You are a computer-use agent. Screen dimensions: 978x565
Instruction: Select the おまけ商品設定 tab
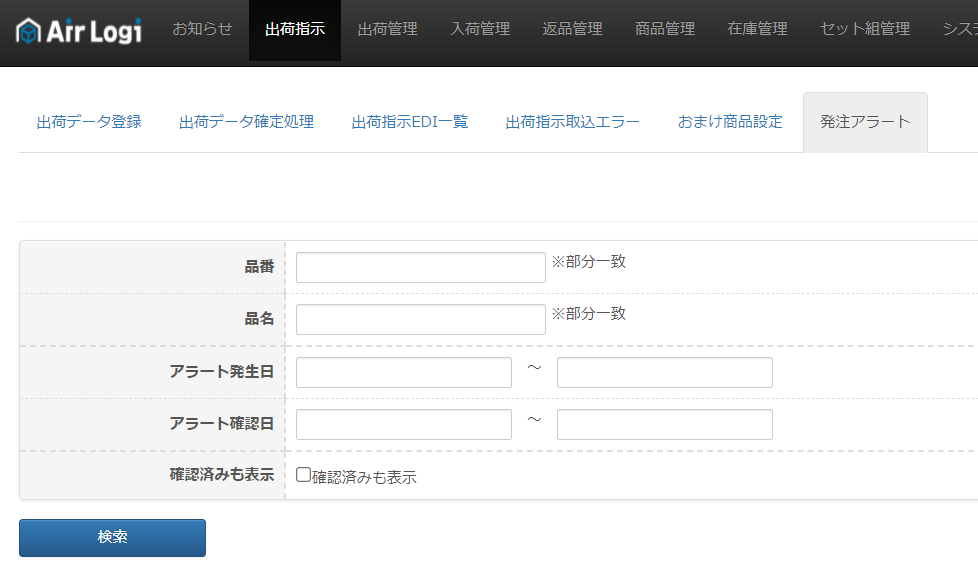pyautogui.click(x=730, y=122)
